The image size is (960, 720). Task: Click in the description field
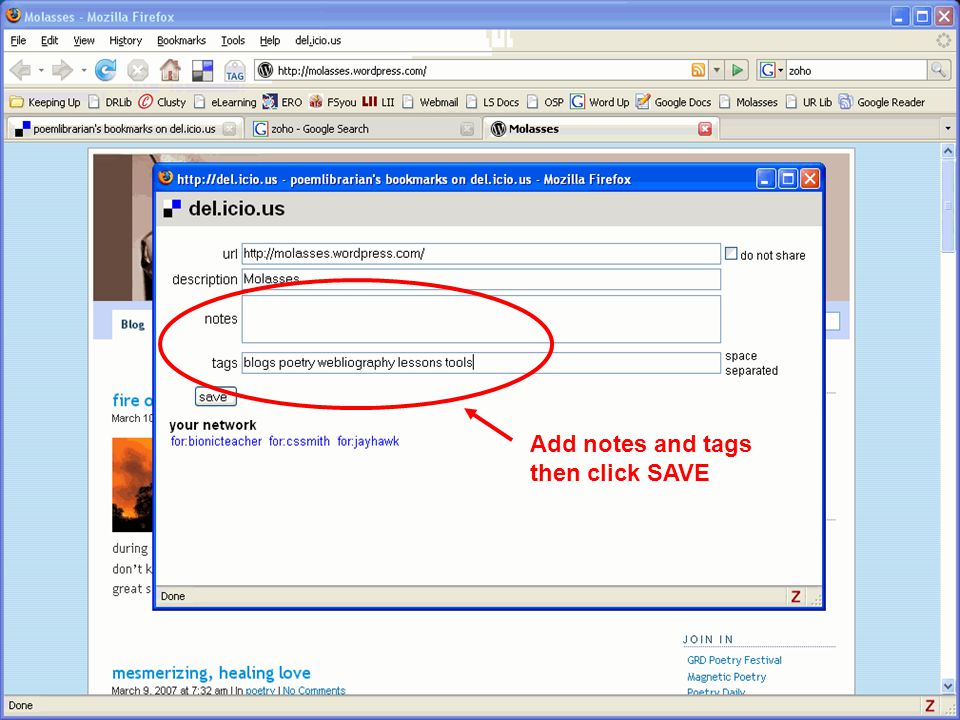point(481,279)
